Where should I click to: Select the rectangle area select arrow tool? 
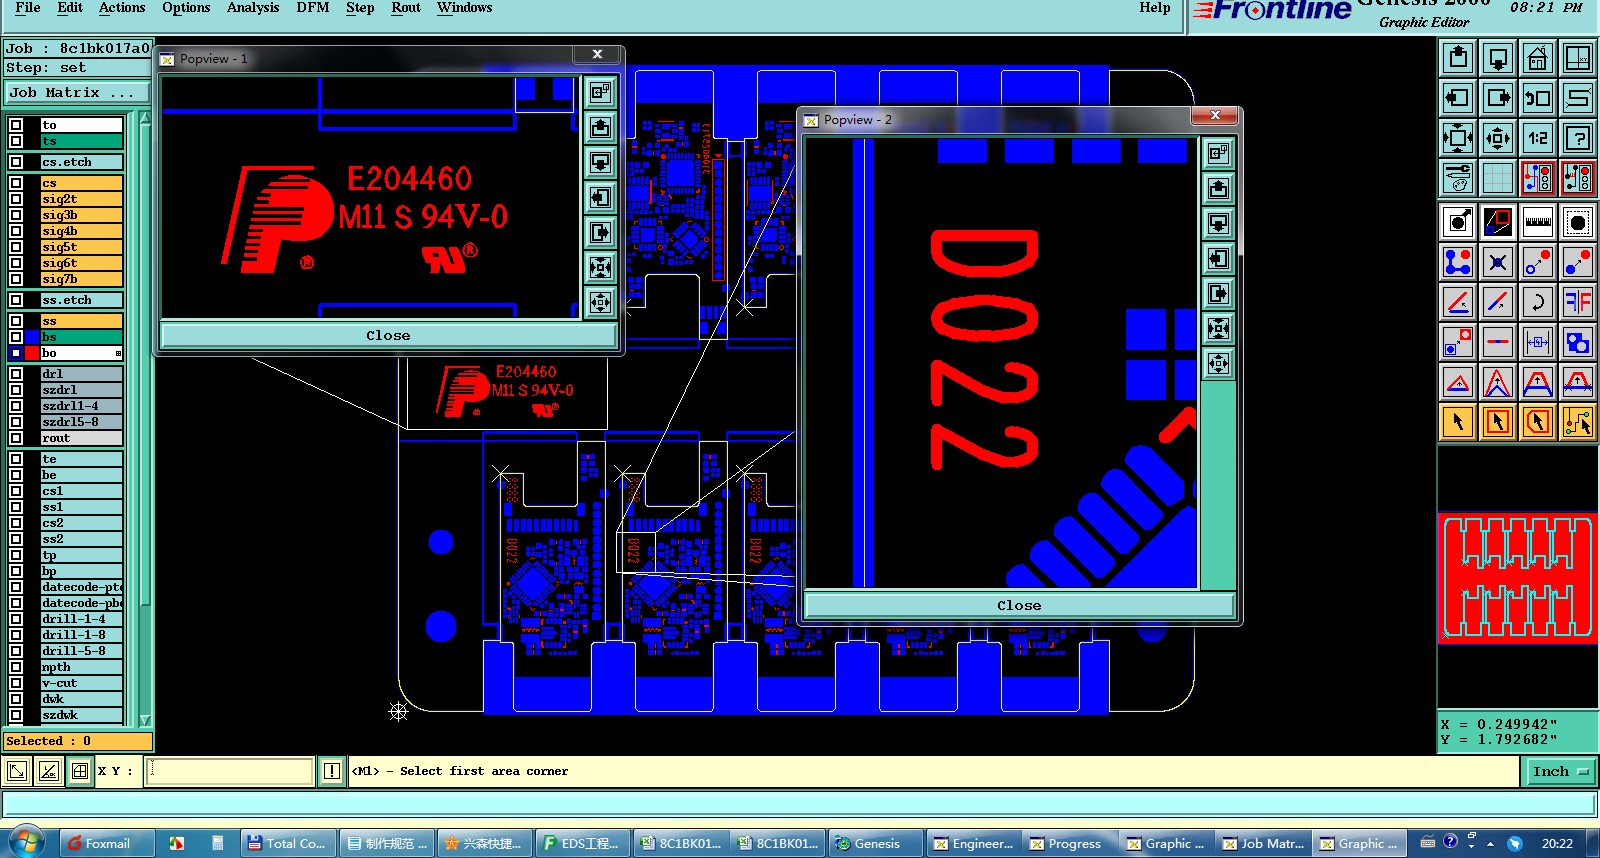[x=1498, y=422]
